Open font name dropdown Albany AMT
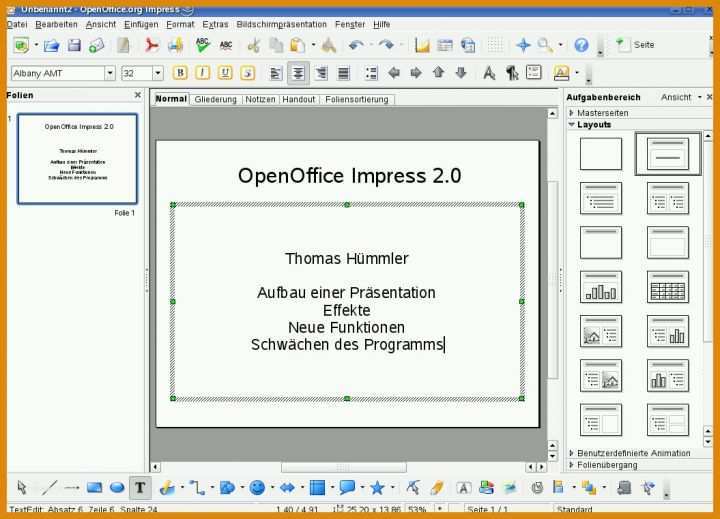 pos(110,73)
